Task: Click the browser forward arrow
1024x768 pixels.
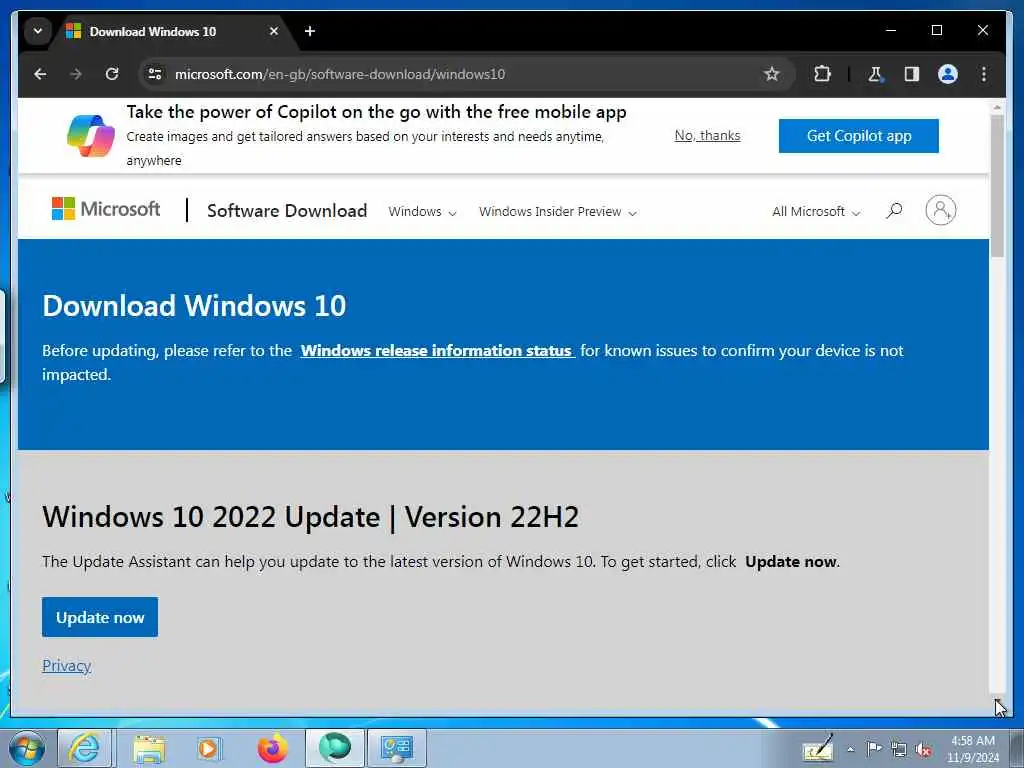Action: click(x=76, y=74)
